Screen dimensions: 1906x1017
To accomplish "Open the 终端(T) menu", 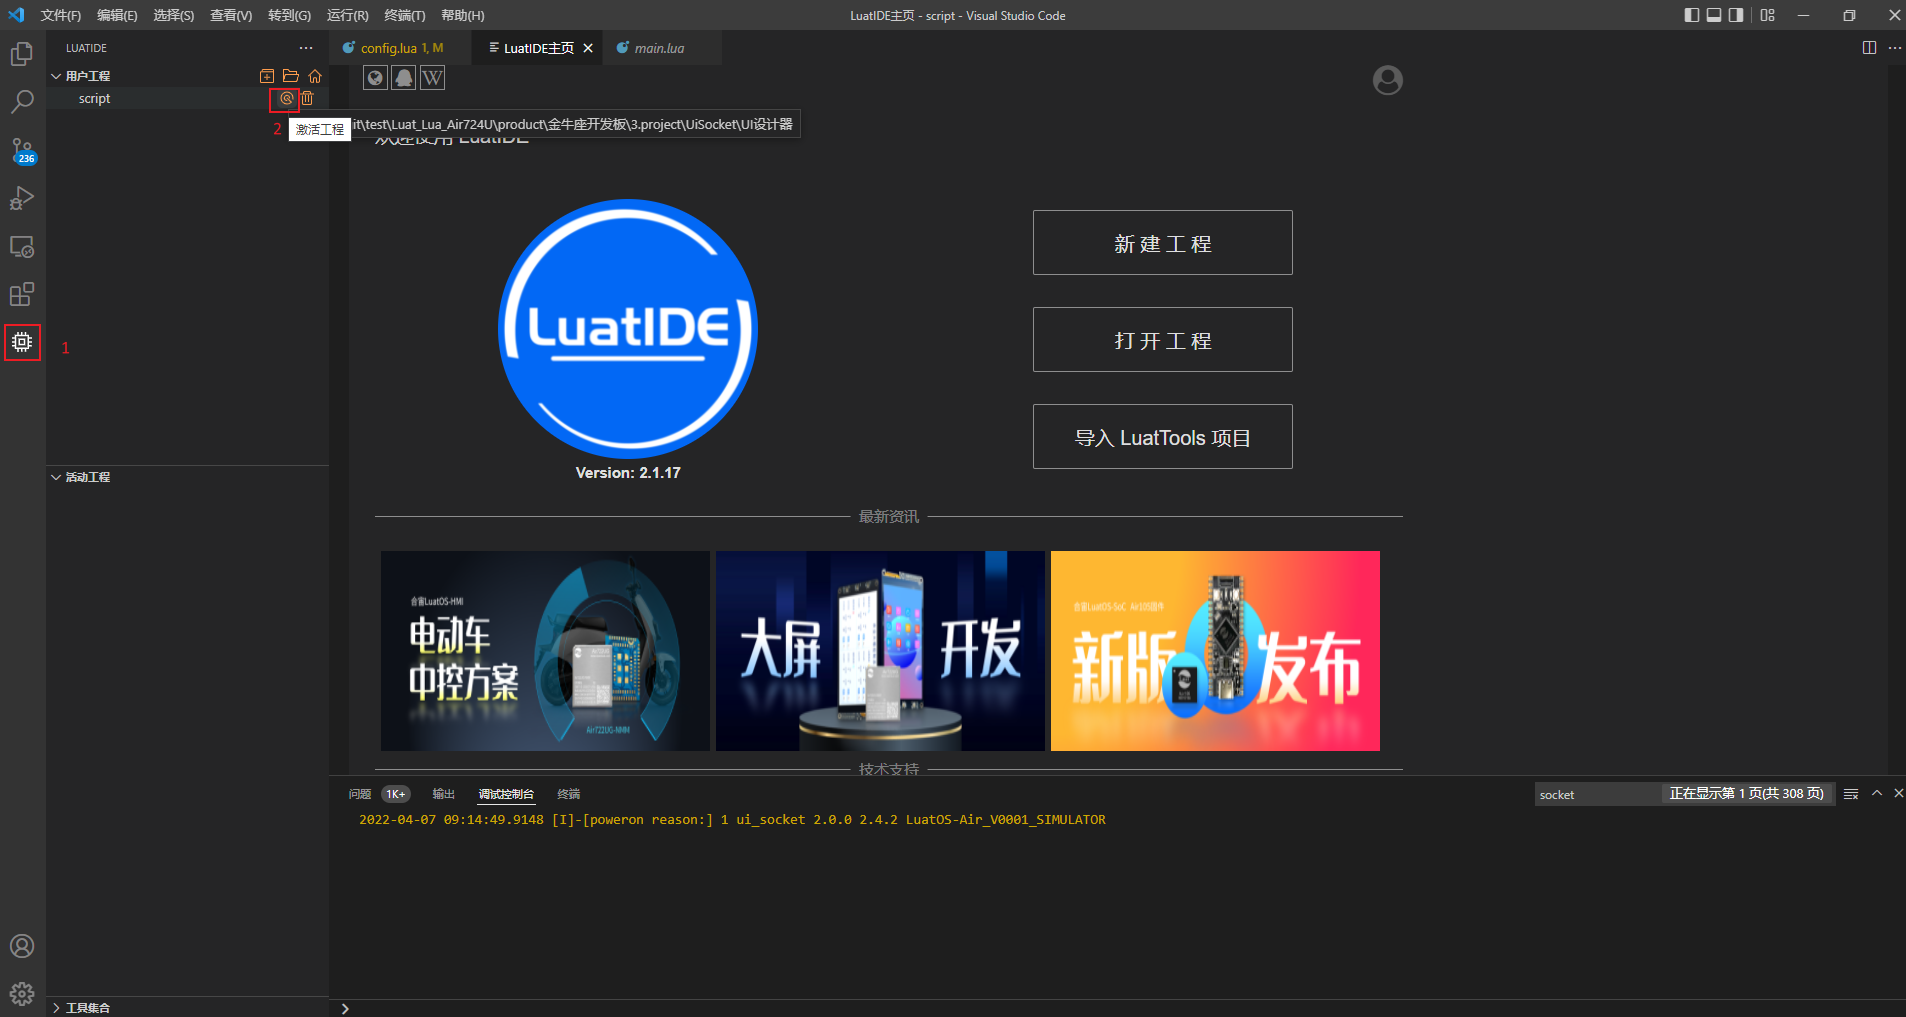I will [x=405, y=15].
